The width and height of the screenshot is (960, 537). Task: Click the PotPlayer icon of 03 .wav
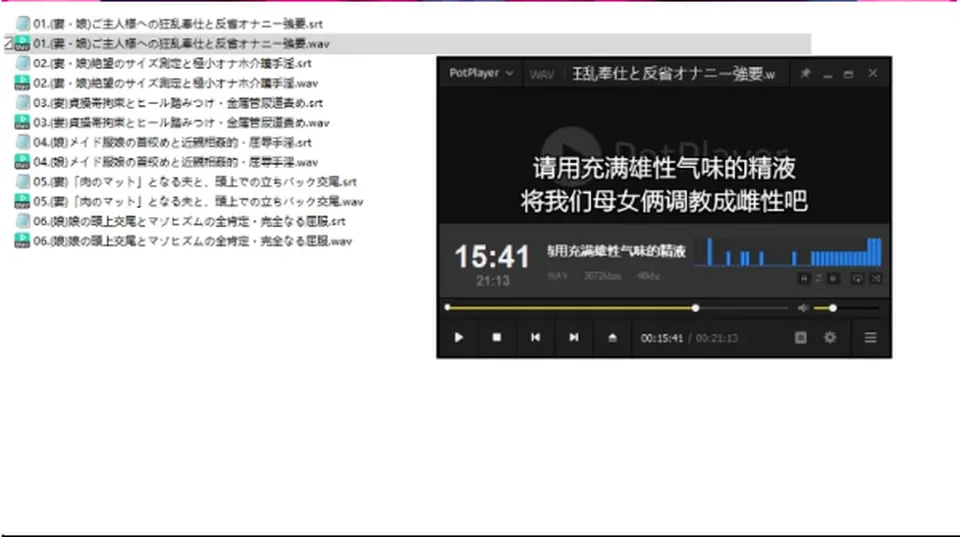click(22, 122)
